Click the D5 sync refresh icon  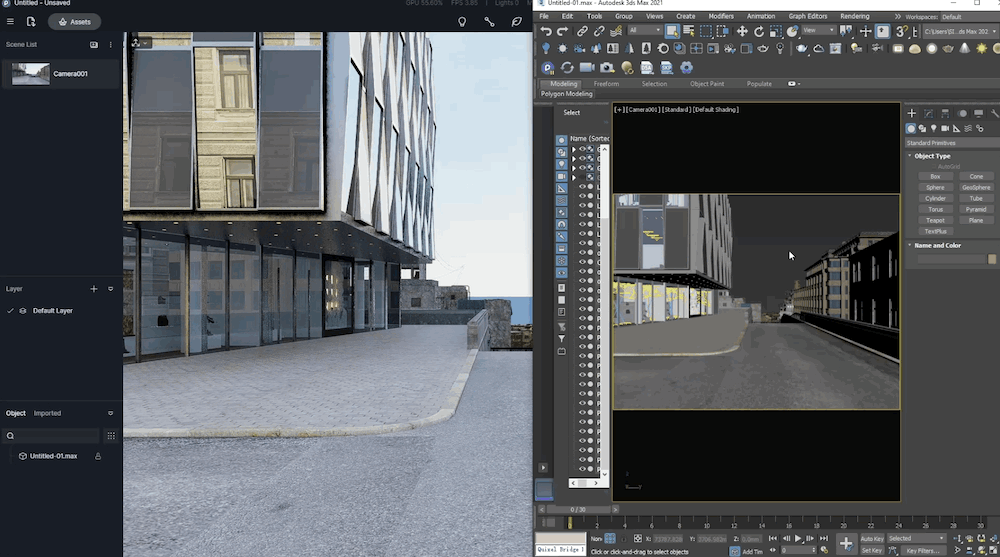(567, 68)
